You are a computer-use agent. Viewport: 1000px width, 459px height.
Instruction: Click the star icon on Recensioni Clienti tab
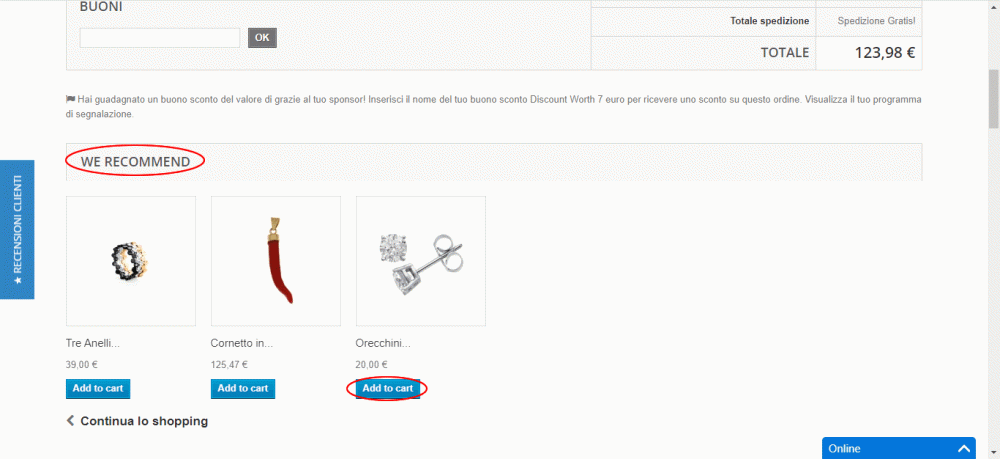point(18,279)
